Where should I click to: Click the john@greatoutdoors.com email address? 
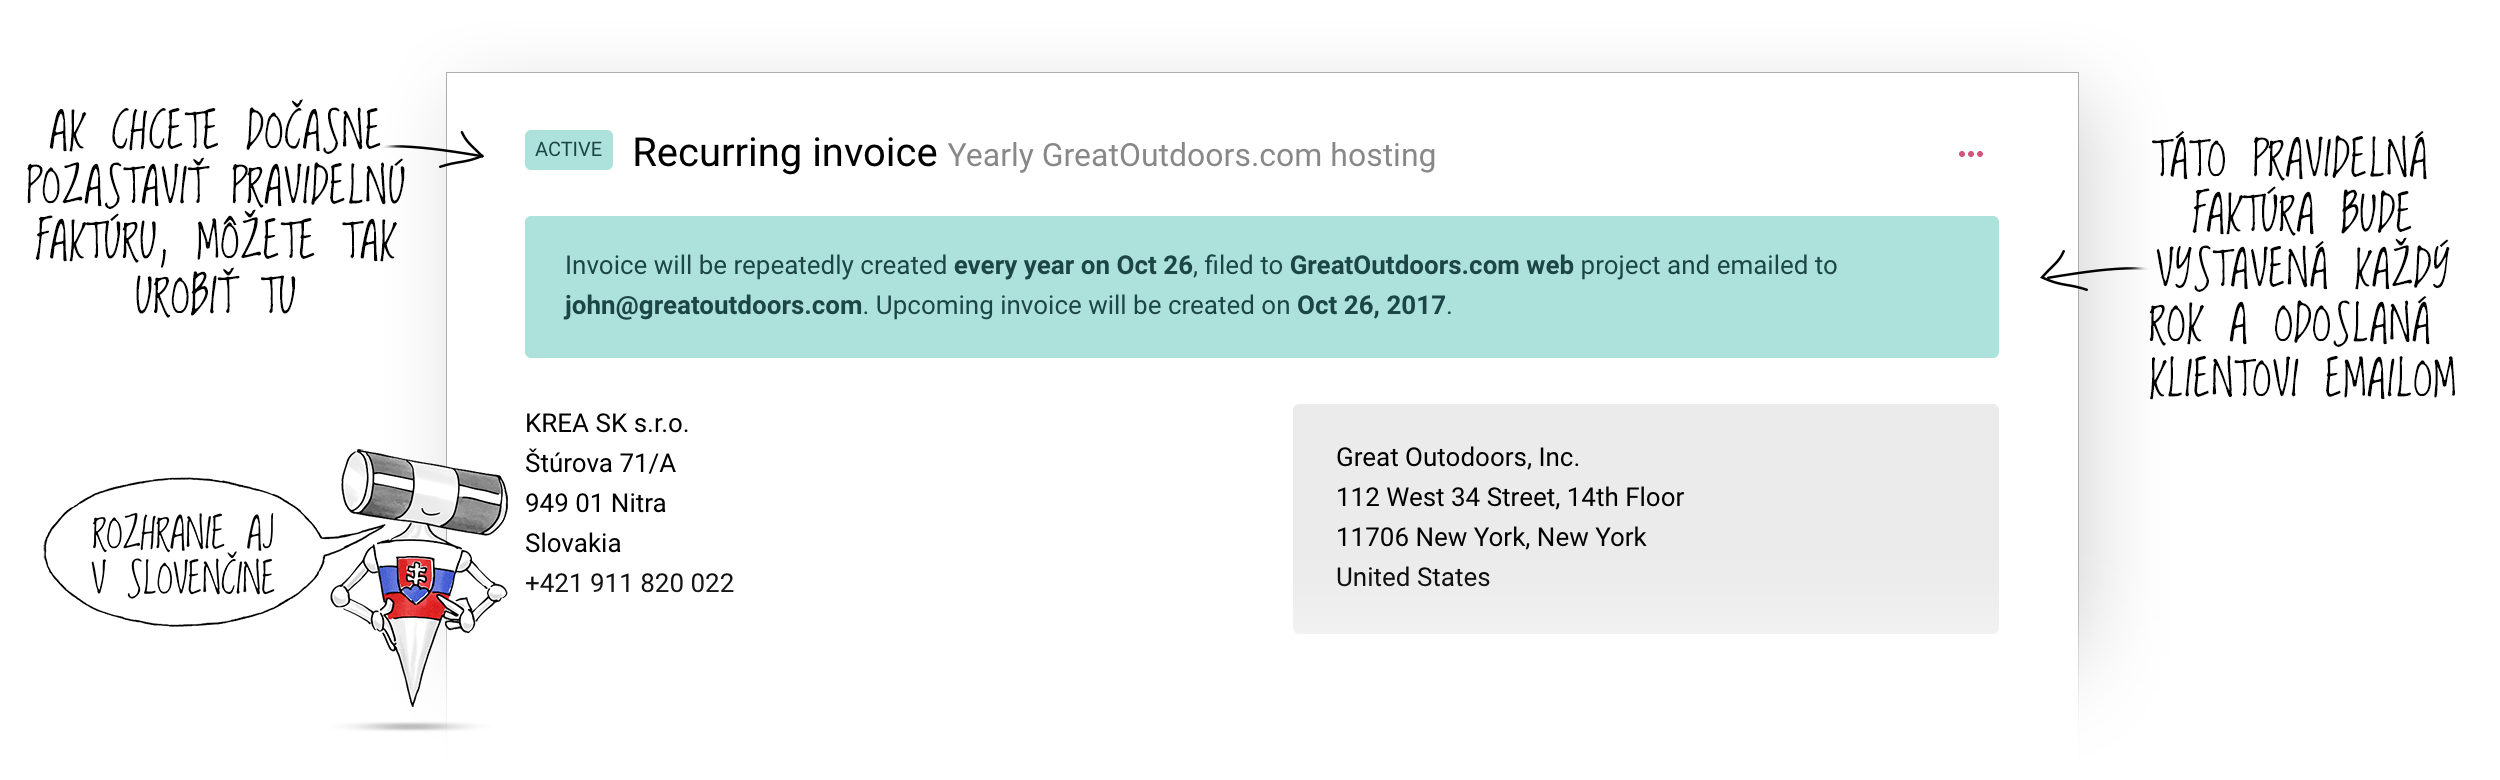pyautogui.click(x=713, y=305)
